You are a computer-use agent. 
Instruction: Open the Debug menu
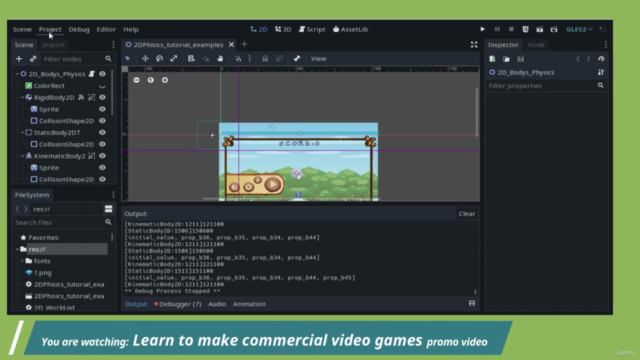click(x=79, y=29)
